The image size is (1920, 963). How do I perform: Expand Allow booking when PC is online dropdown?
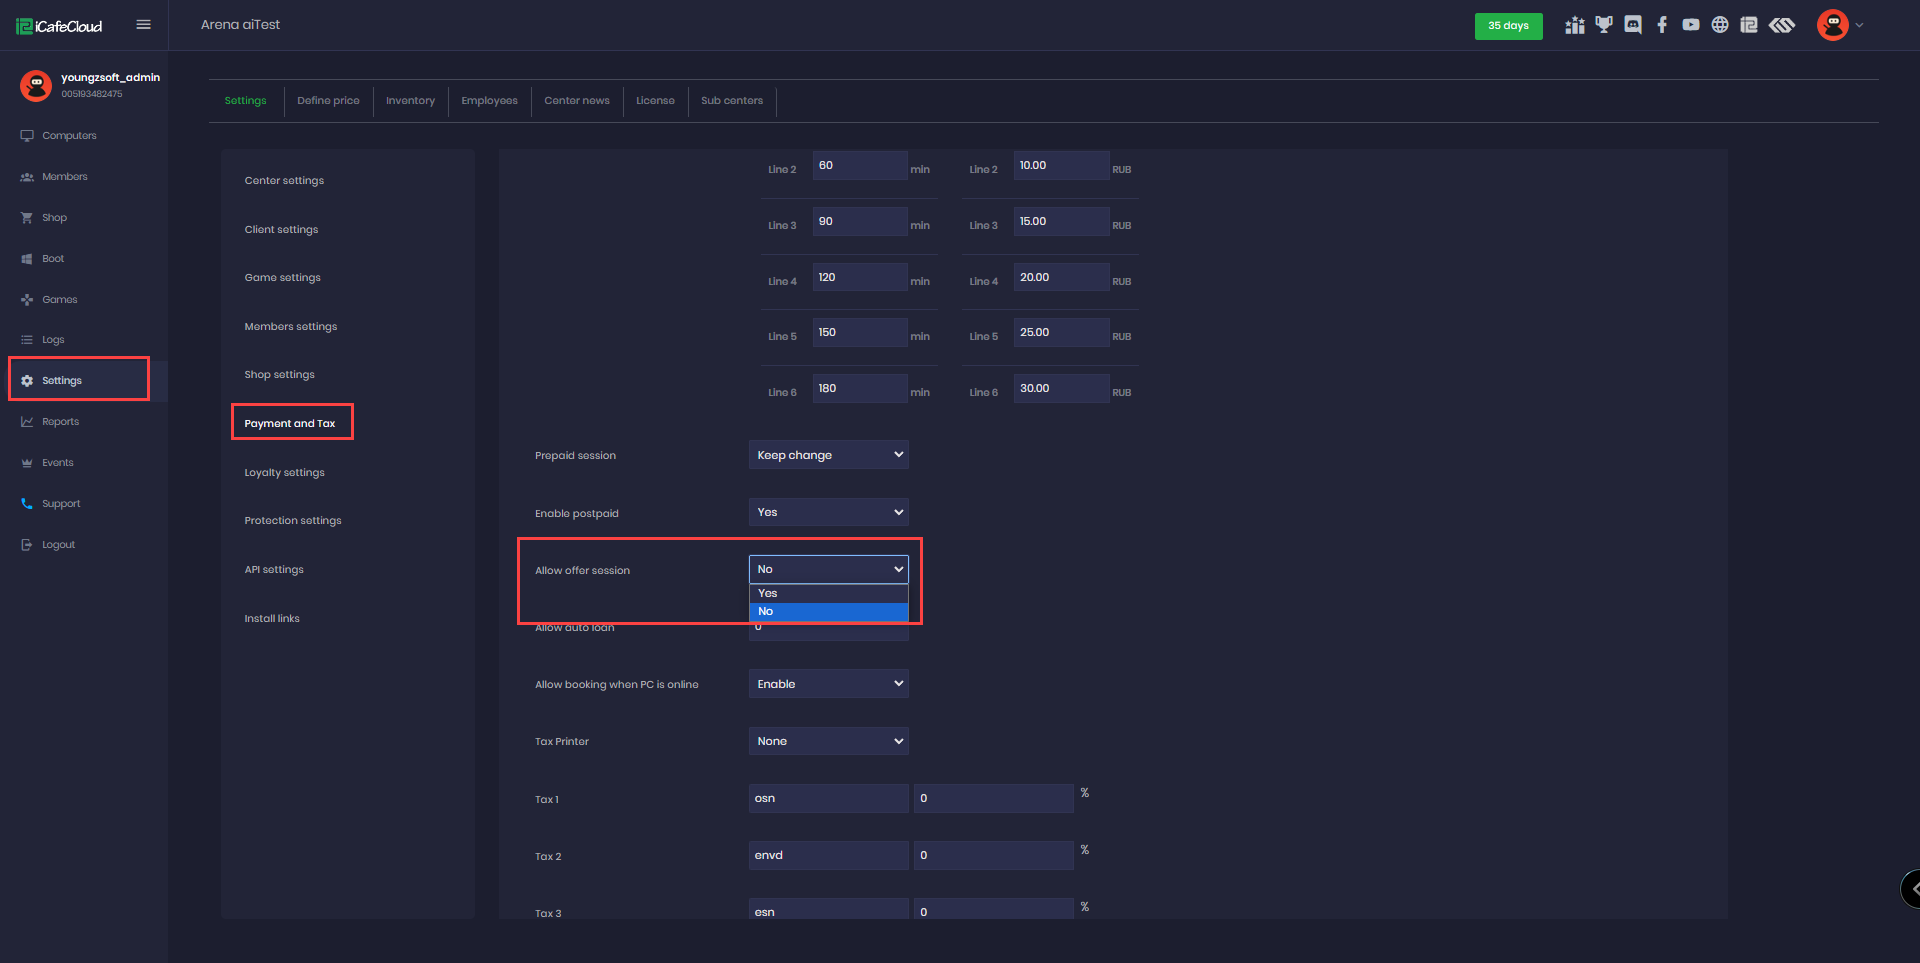tap(828, 684)
